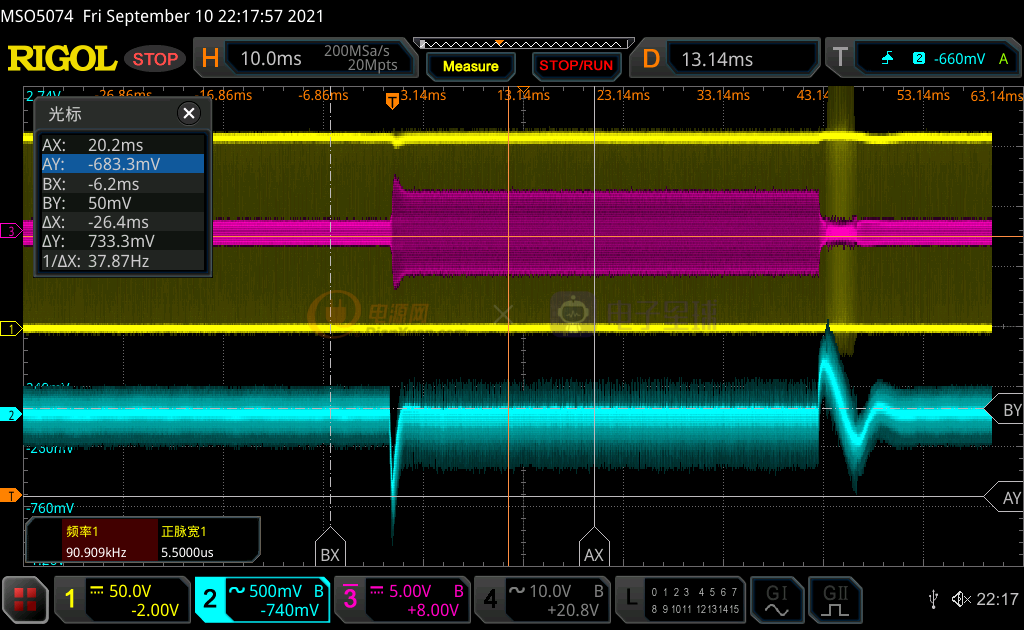Click the orange trigger level marker T
This screenshot has width=1024, height=630.
[x=11, y=496]
